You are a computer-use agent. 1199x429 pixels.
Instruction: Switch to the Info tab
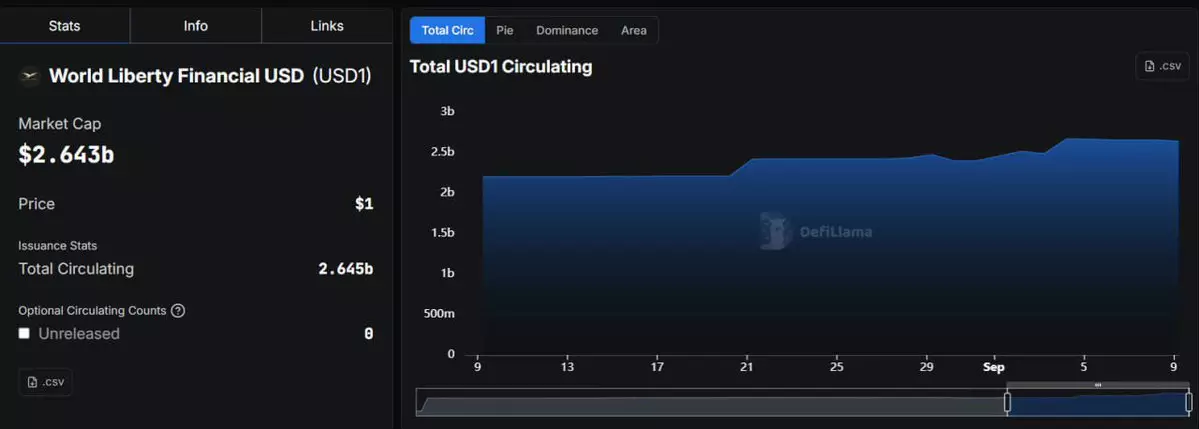pos(196,26)
